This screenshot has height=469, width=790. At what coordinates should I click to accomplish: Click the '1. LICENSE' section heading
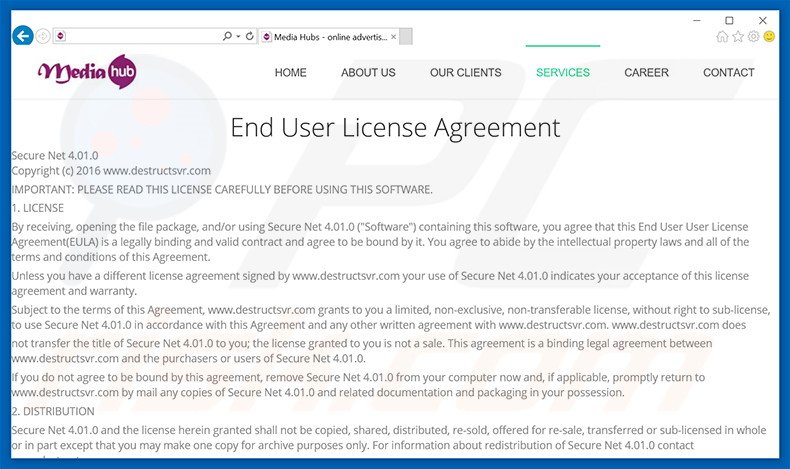click(38, 208)
